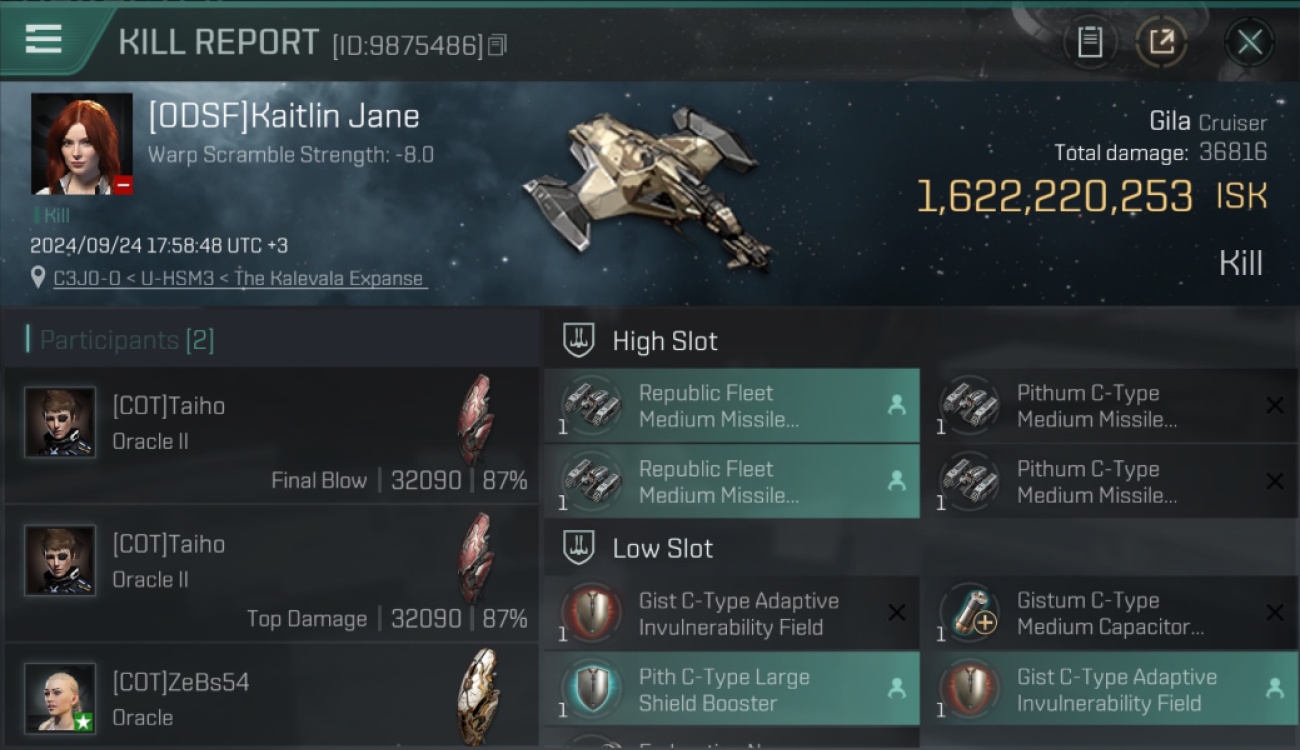Close the kill report window

pos(1249,42)
